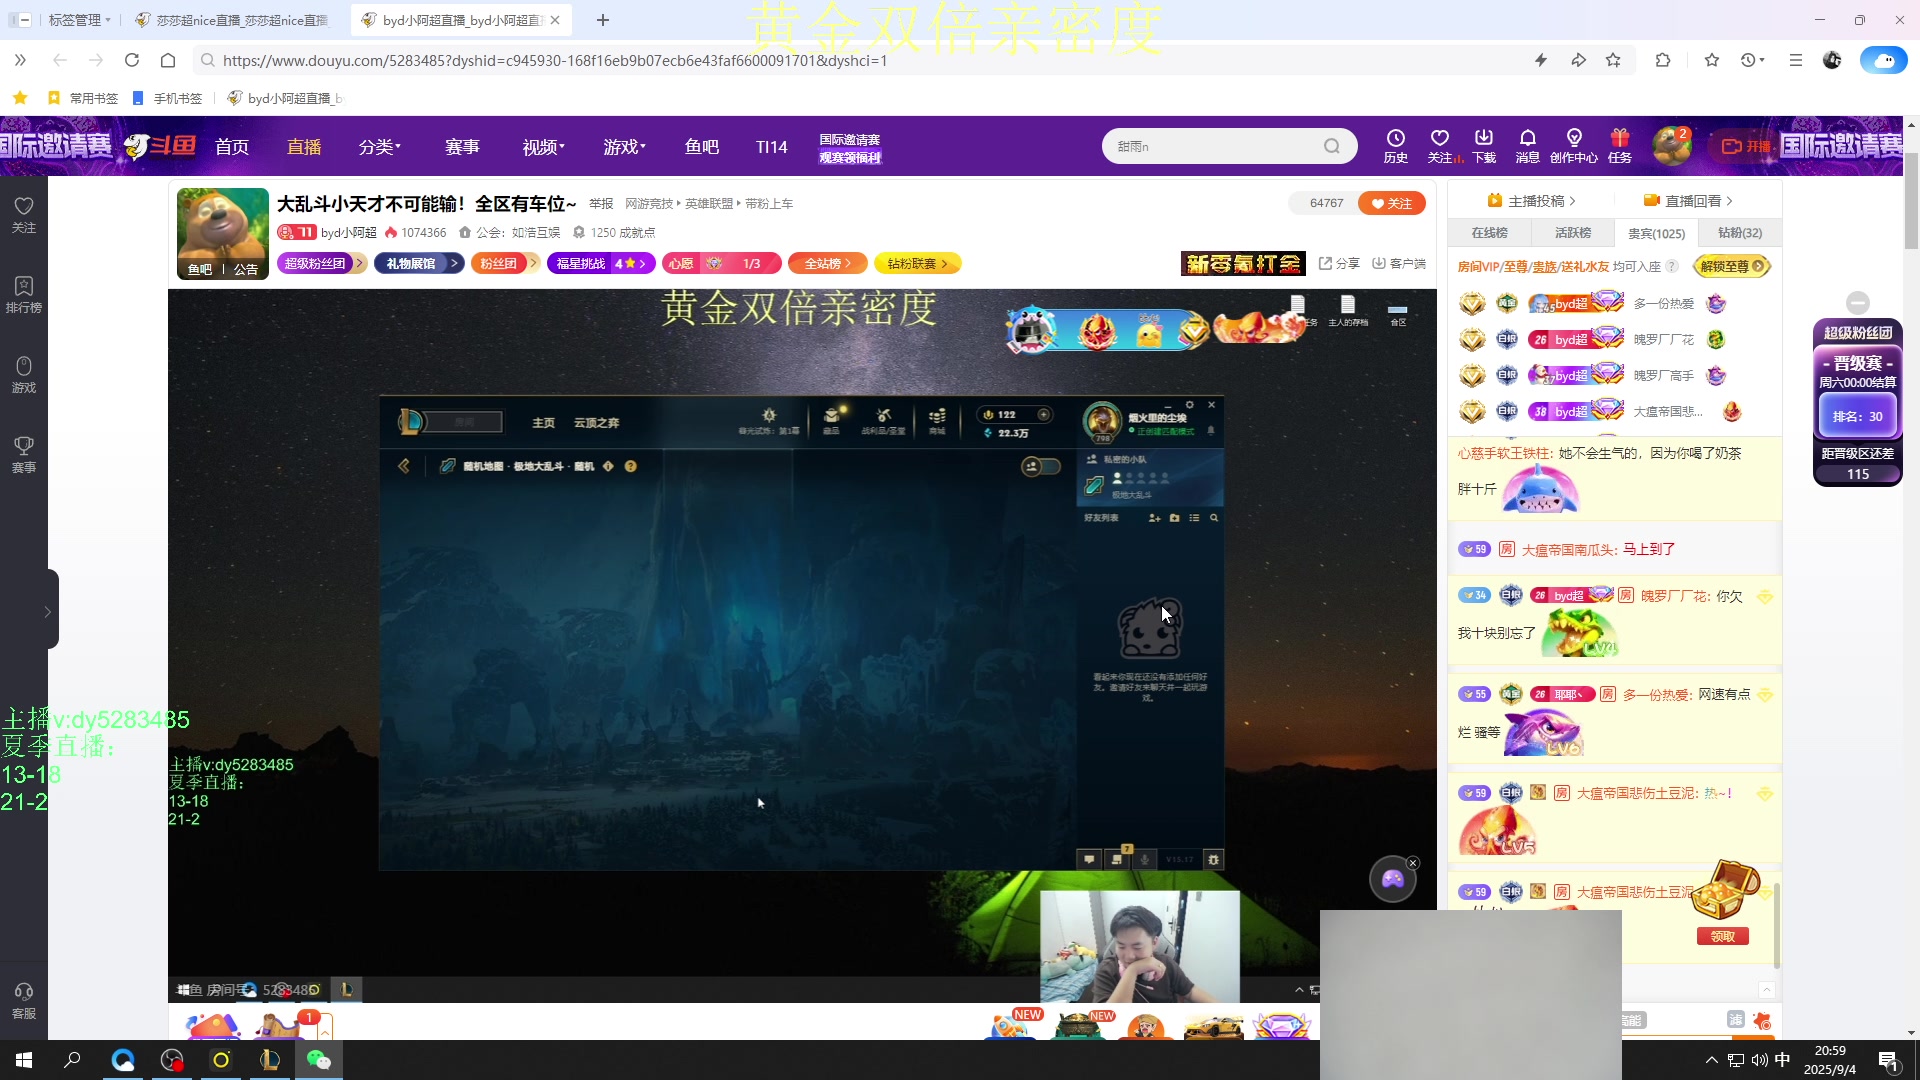1920x1080 pixels.
Task: Click the page vertical scrollbar
Action: (1911, 200)
